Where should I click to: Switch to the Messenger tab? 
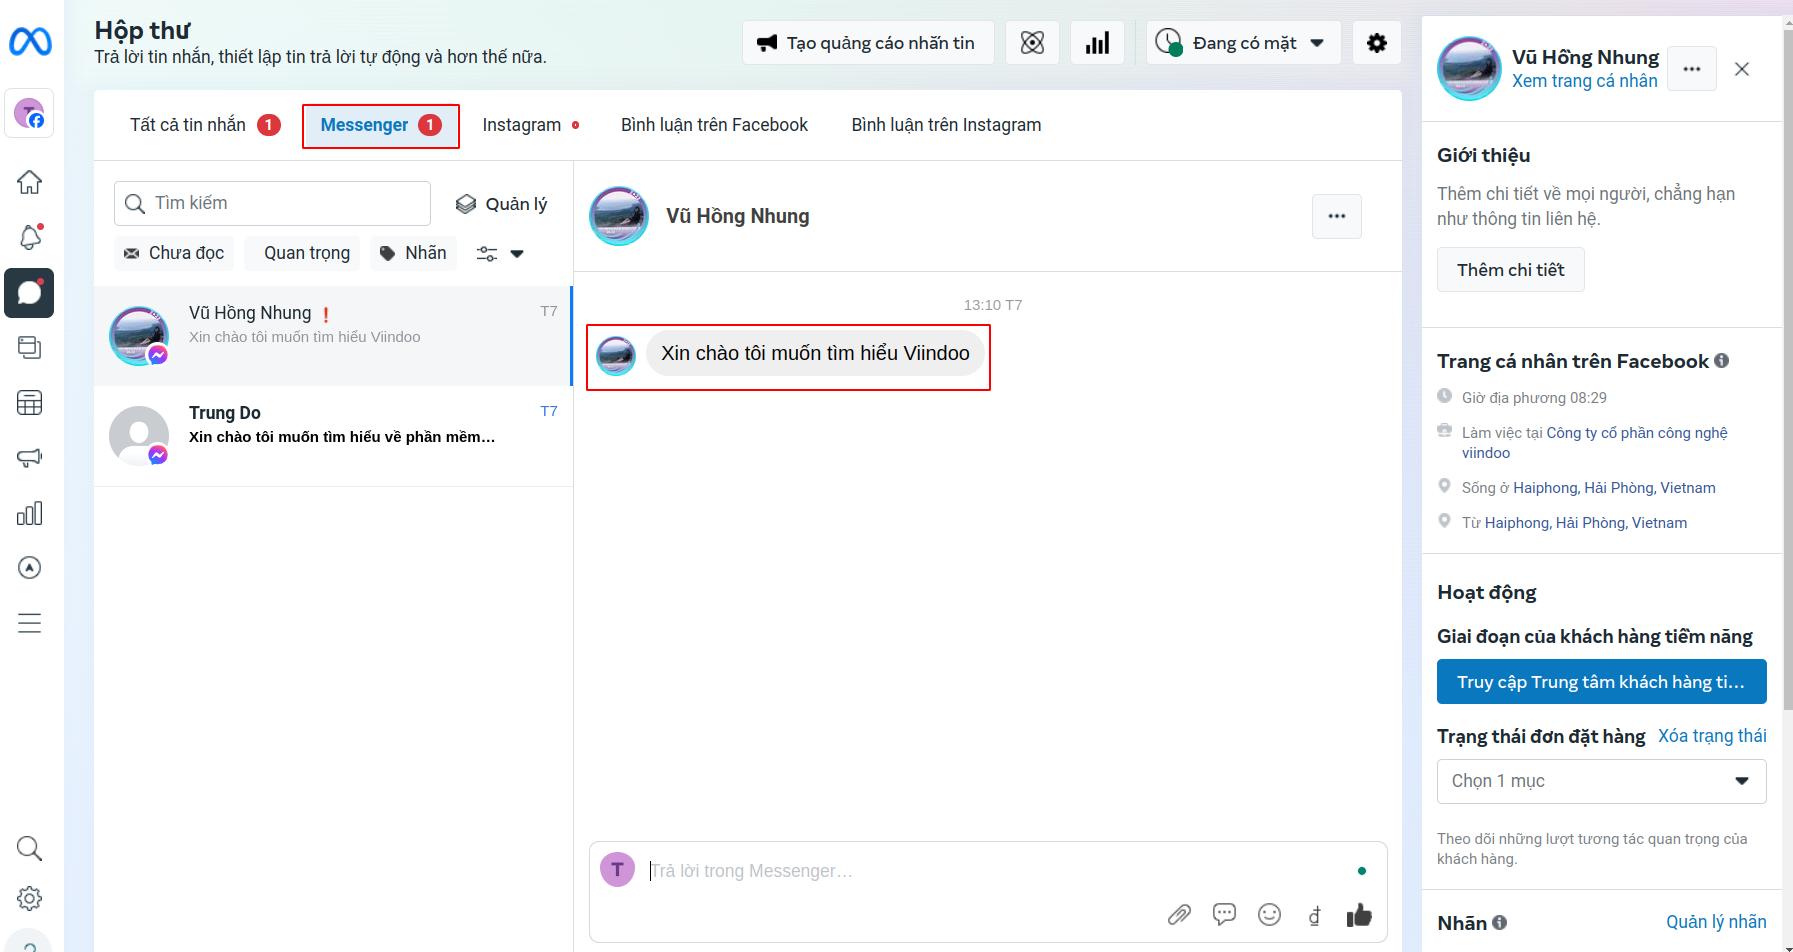click(x=381, y=126)
